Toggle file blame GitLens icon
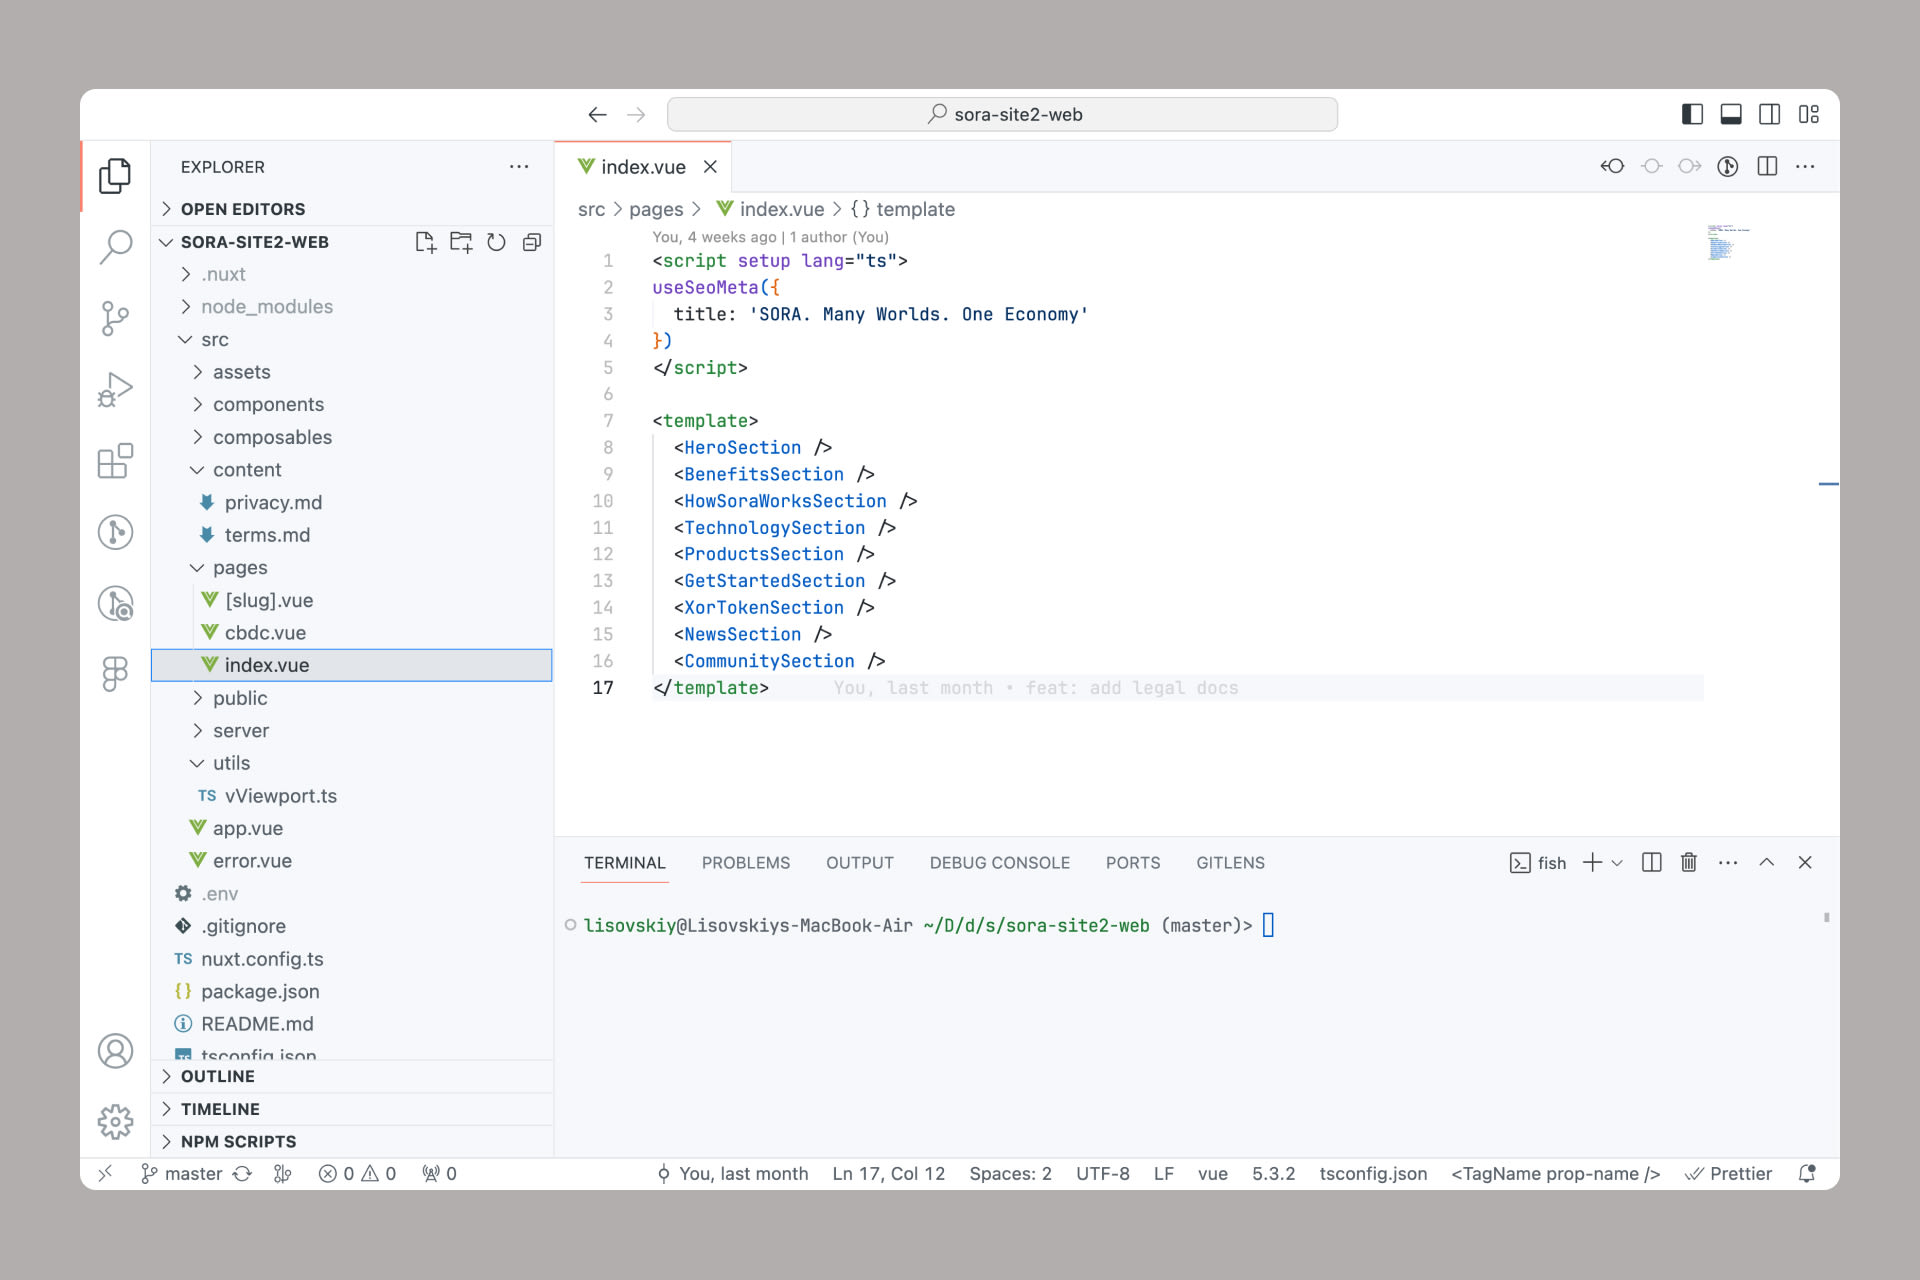 coord(1728,166)
